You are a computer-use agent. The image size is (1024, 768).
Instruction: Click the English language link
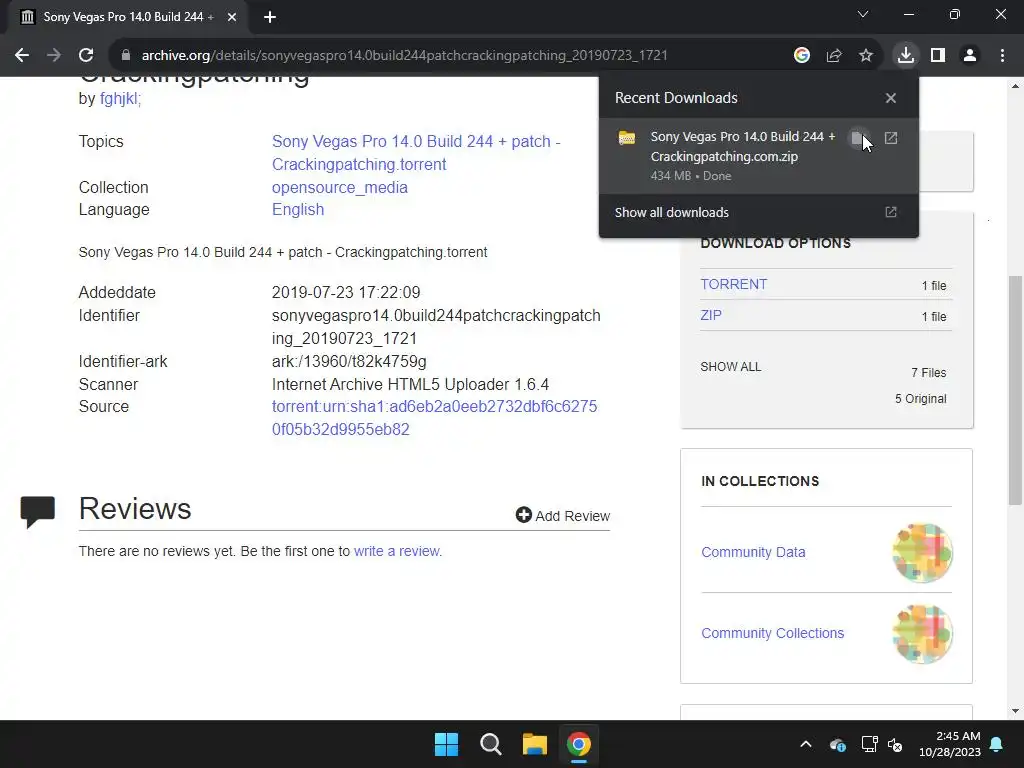(298, 210)
